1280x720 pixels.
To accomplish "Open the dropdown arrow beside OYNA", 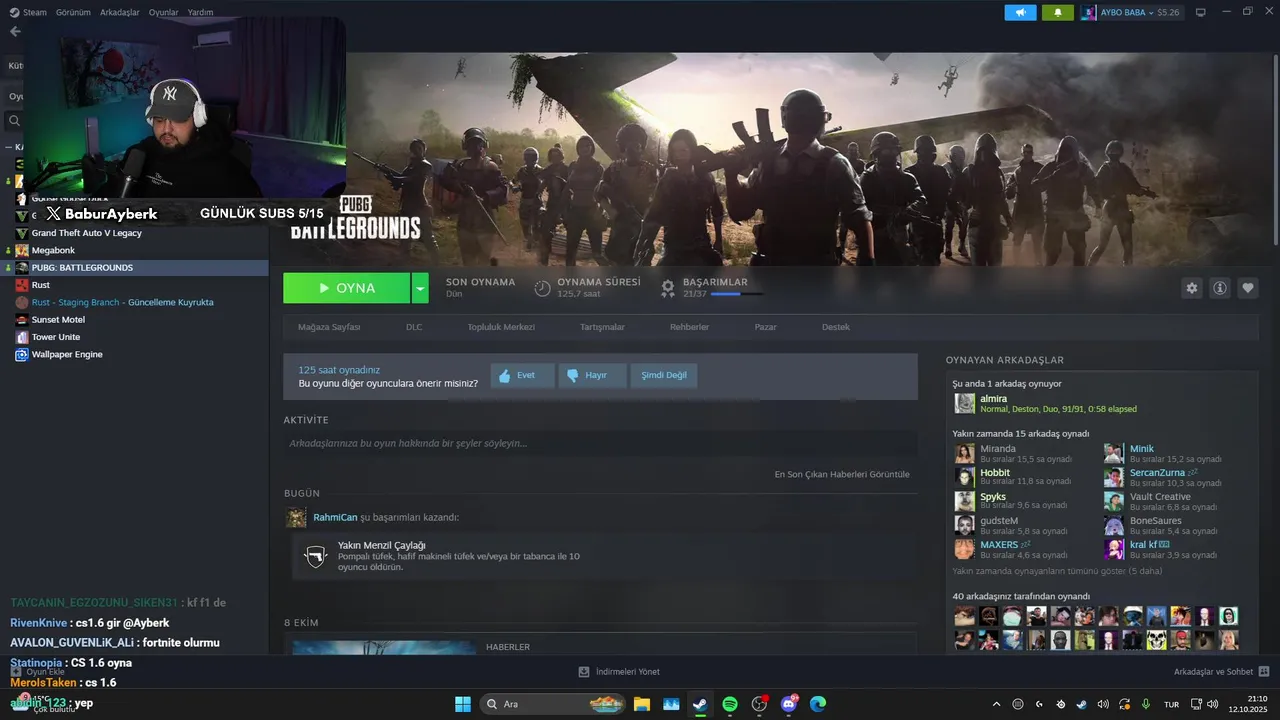I will pos(420,288).
